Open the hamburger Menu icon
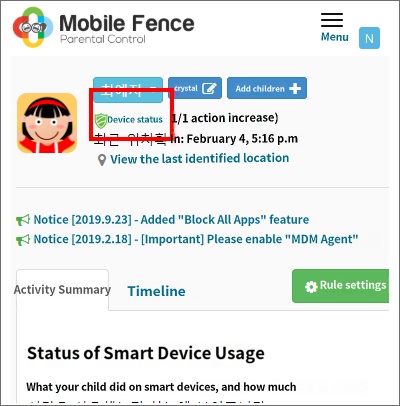 pyautogui.click(x=332, y=20)
